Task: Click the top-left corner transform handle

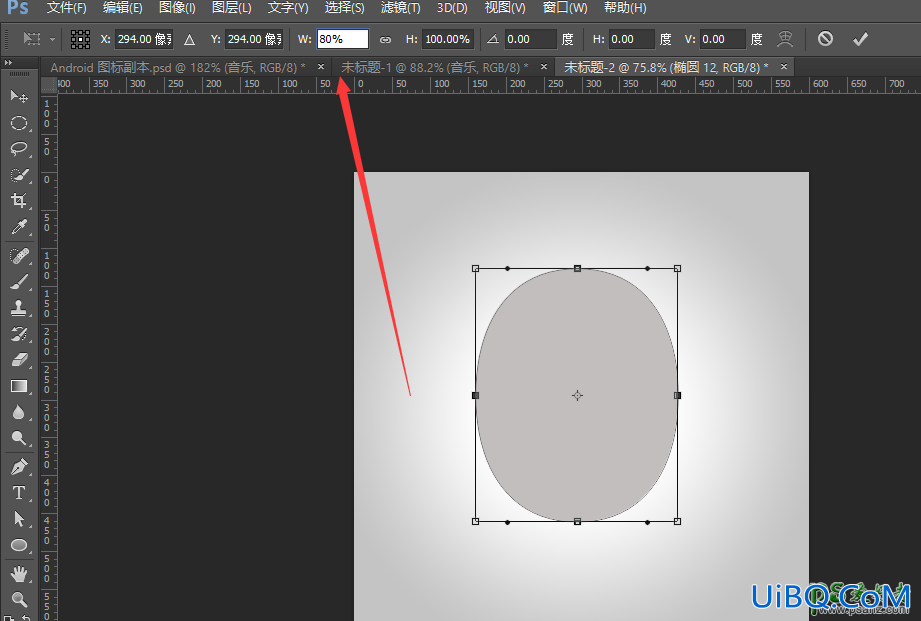Action: coord(476,268)
